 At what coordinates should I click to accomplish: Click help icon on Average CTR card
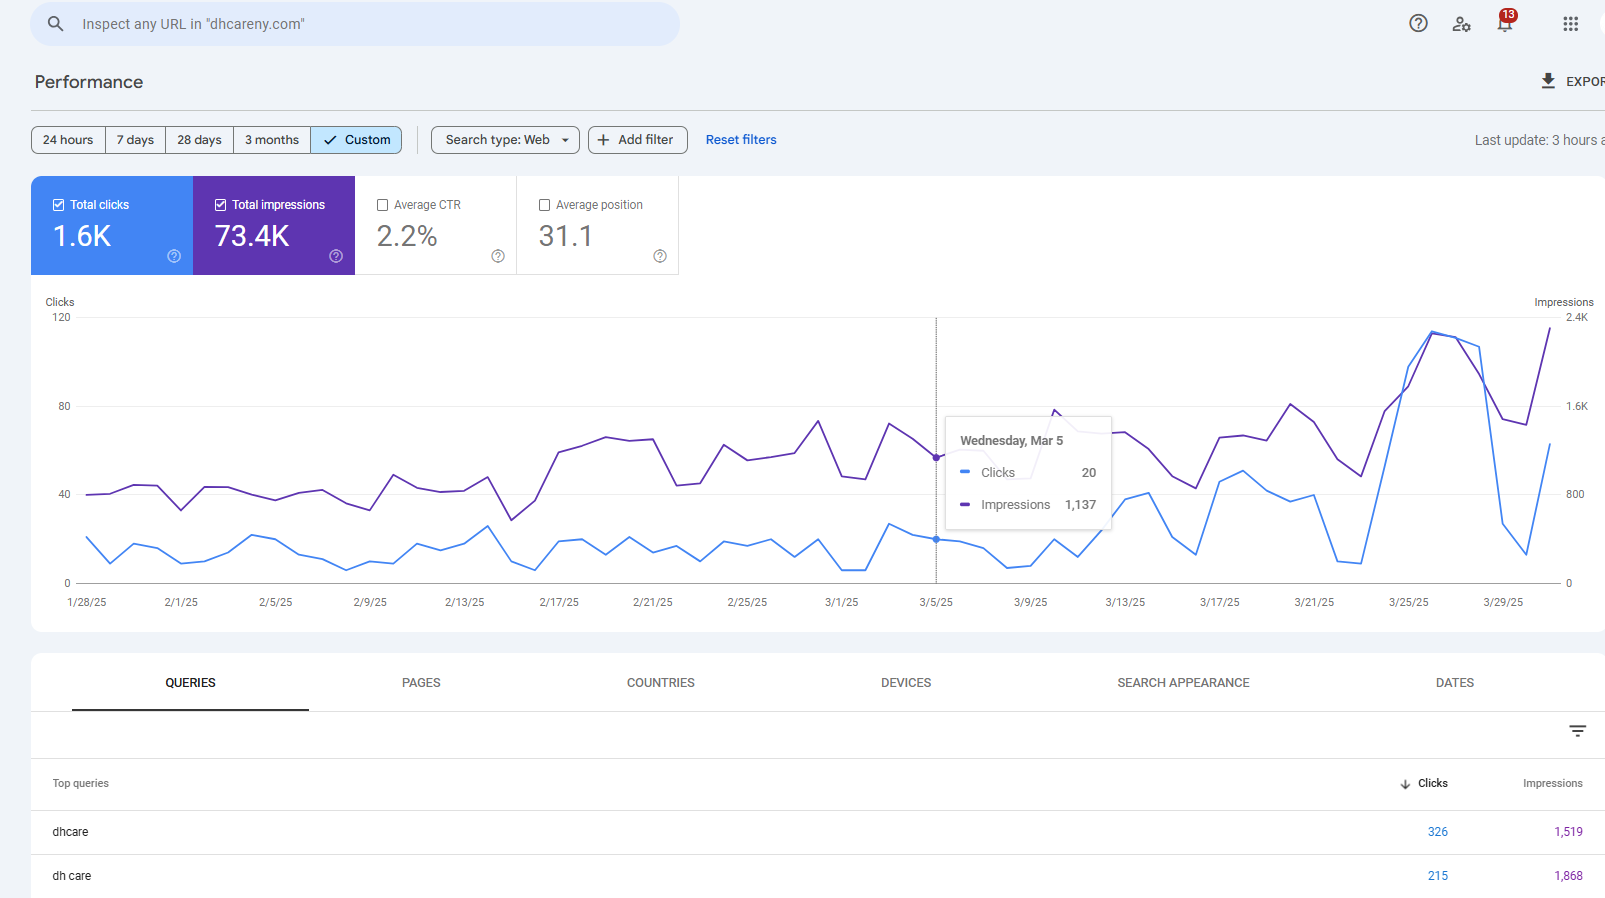tap(498, 256)
